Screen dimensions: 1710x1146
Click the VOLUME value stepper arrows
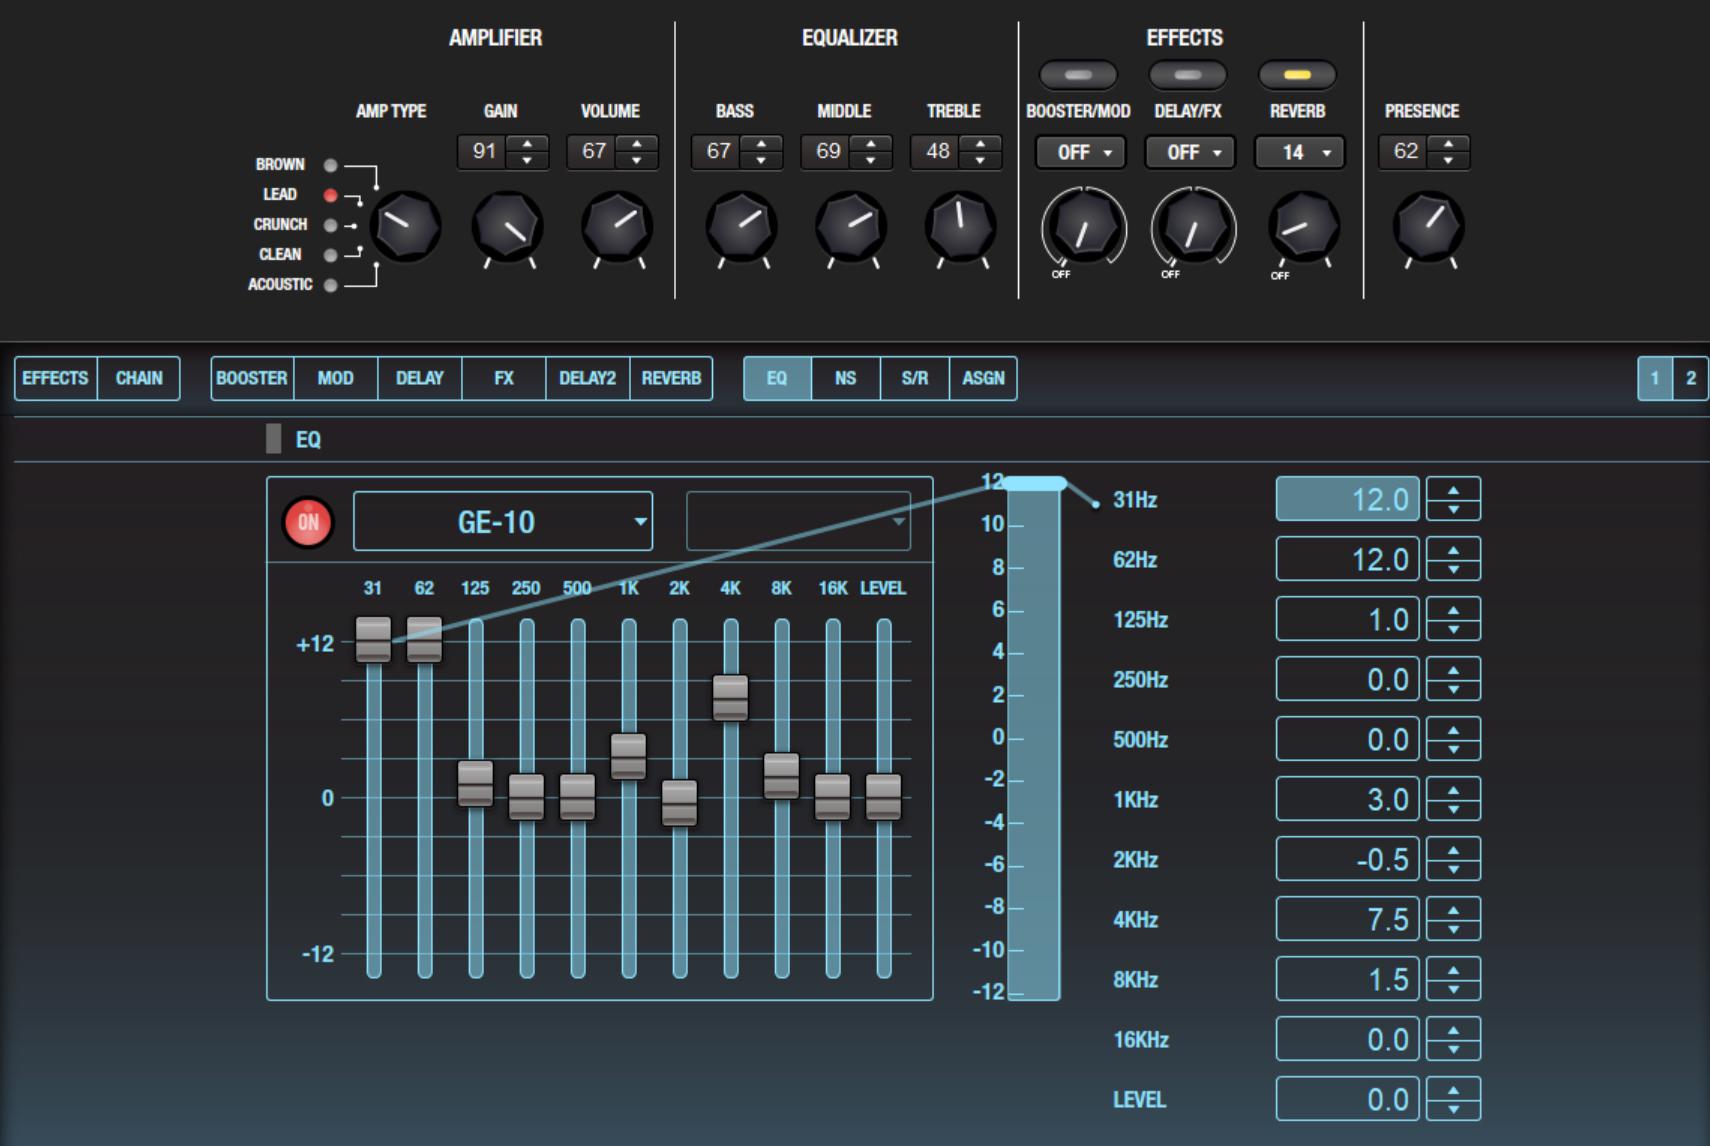pyautogui.click(x=637, y=152)
